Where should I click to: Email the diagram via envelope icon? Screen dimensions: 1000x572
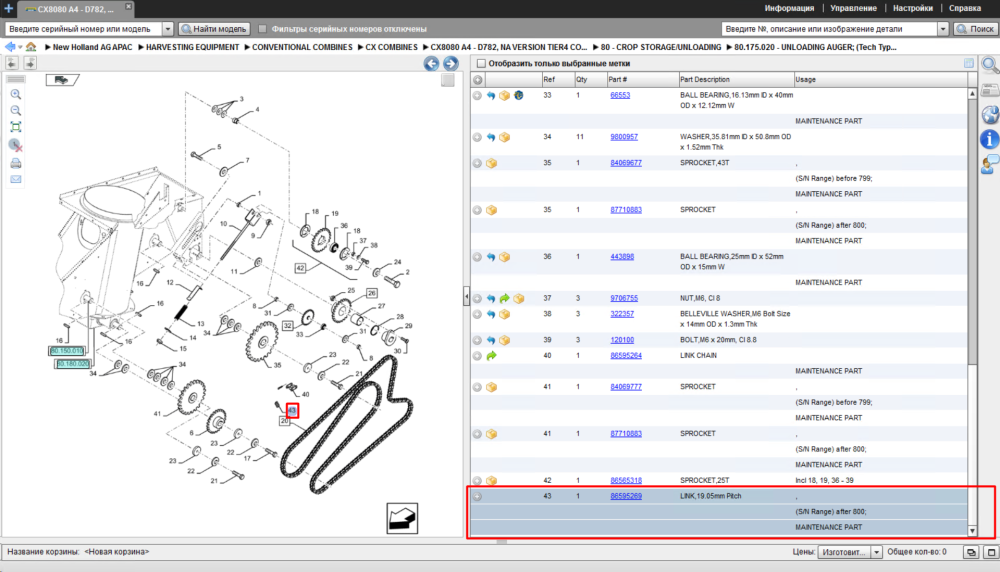(x=16, y=179)
